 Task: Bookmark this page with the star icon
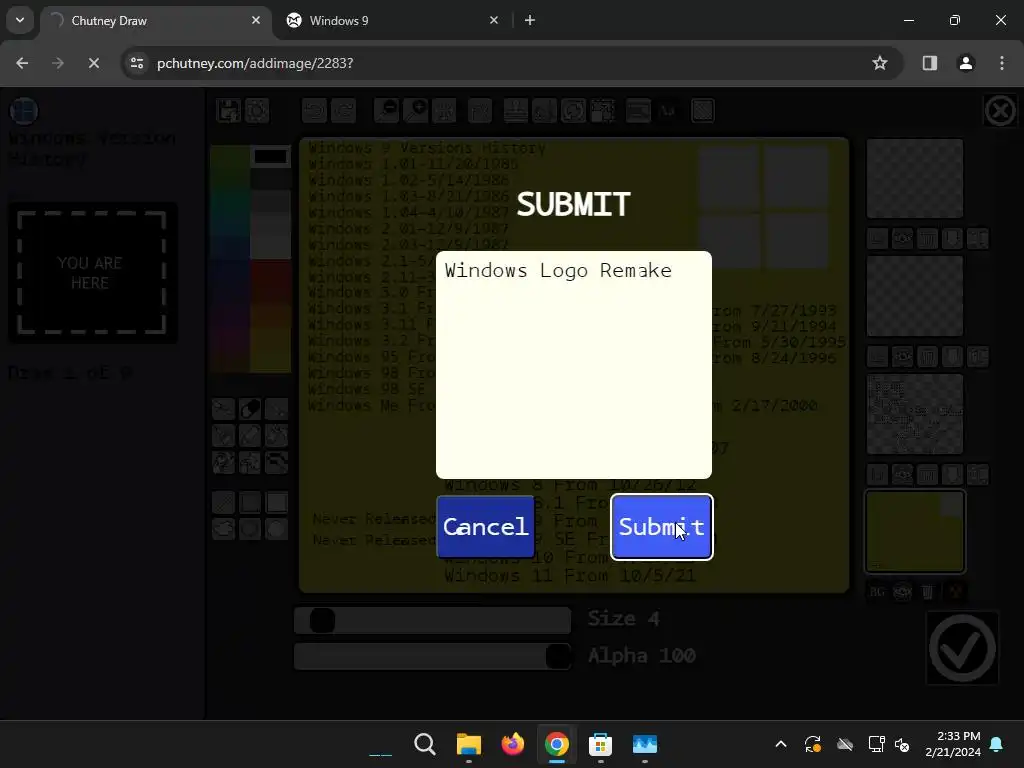pyautogui.click(x=880, y=63)
